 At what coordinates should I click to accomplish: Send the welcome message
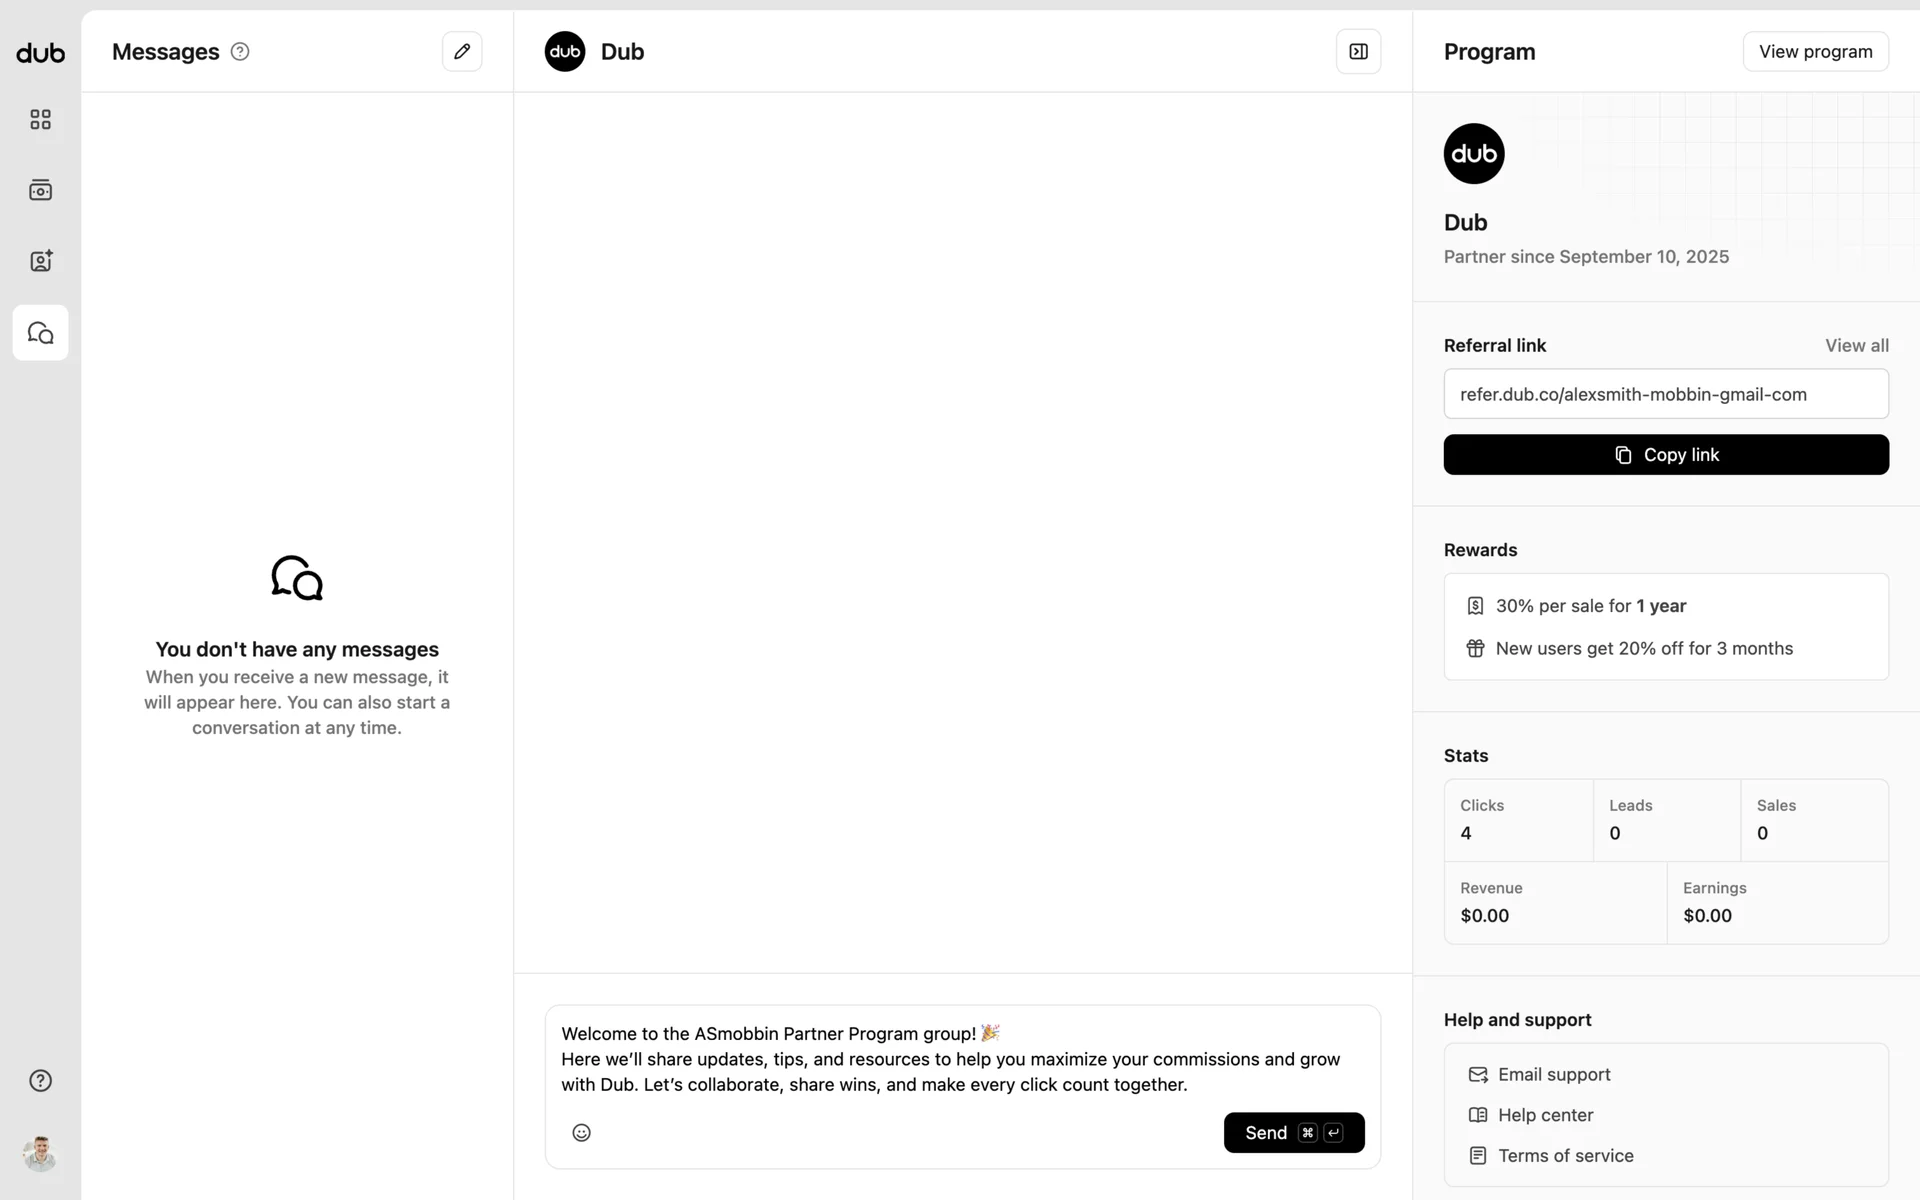(x=1293, y=1132)
